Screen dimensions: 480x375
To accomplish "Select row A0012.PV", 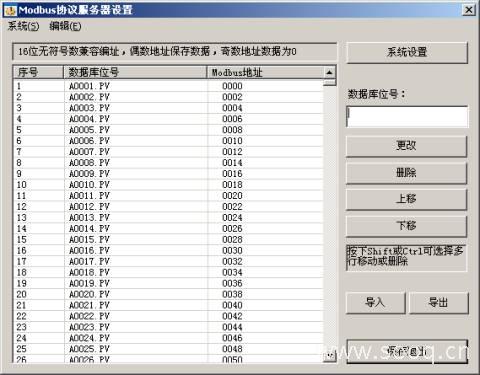I will 168,207.
